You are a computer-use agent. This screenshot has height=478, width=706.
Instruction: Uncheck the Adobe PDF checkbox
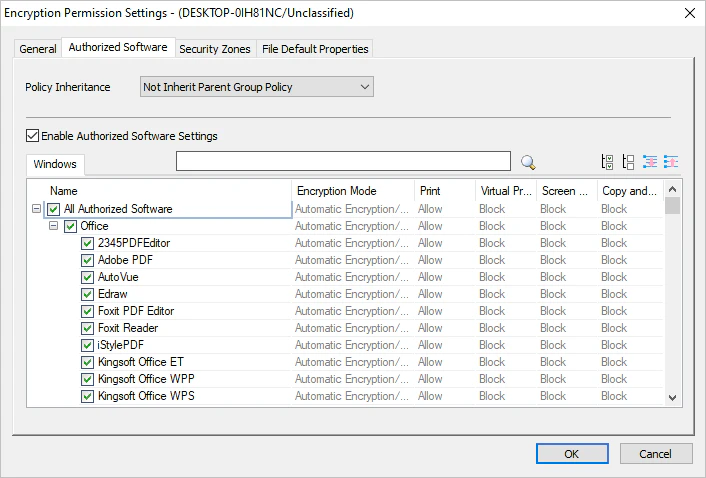[87, 260]
